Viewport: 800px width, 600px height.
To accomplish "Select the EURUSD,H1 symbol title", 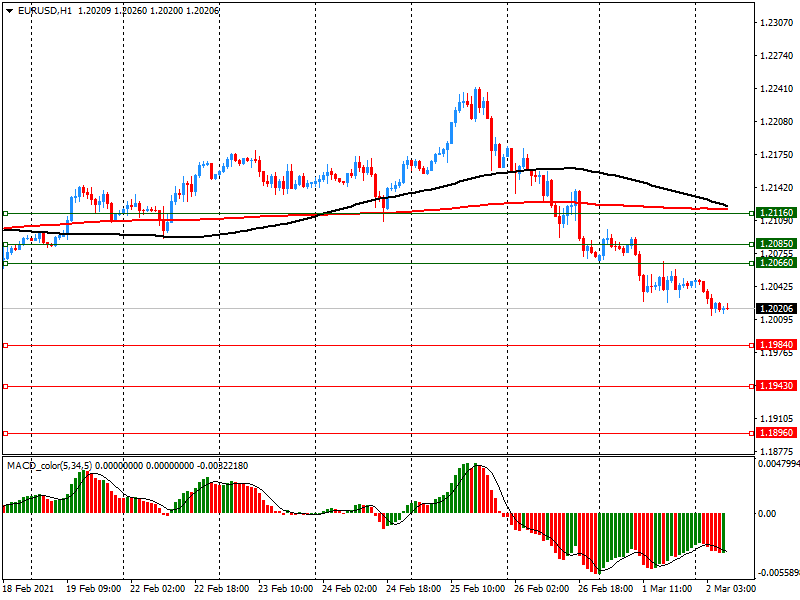I will click(x=45, y=11).
